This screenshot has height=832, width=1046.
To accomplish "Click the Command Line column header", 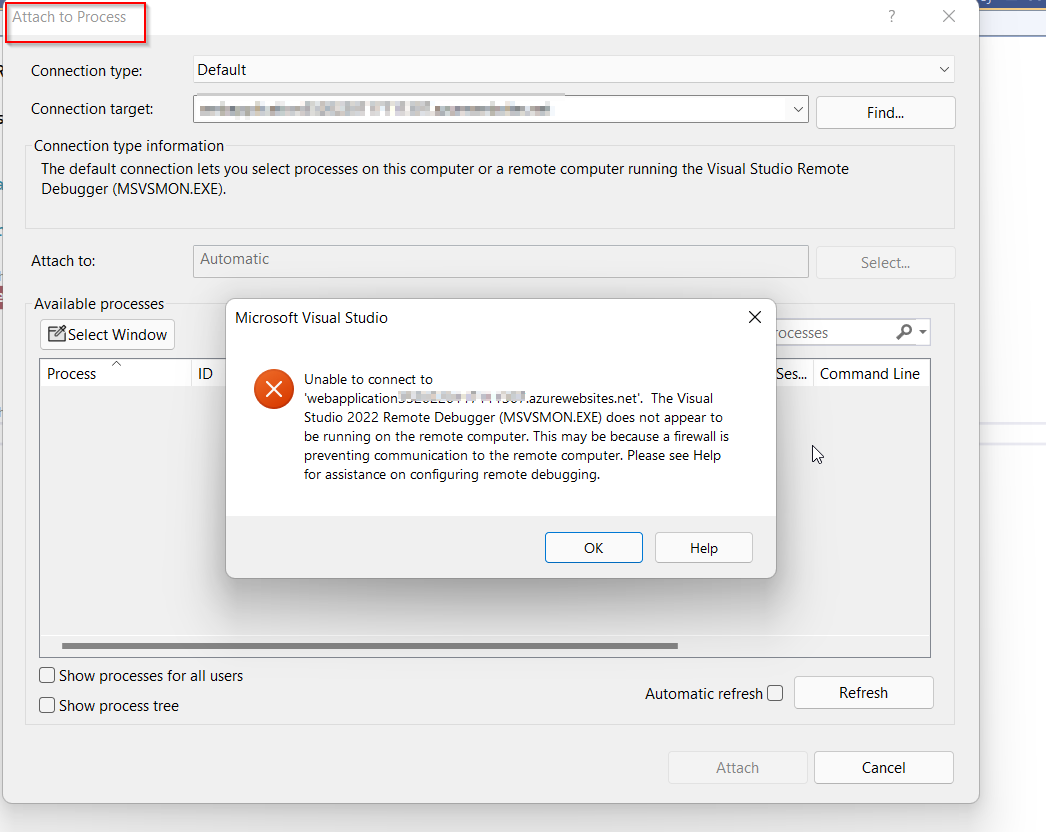I will coord(870,374).
